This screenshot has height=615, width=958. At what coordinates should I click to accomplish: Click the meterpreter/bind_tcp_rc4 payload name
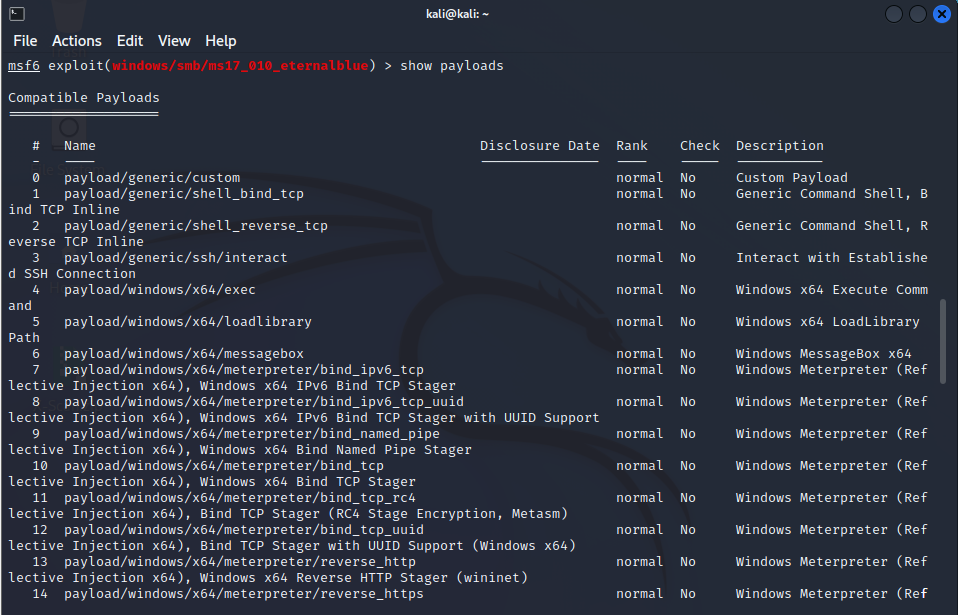tap(240, 498)
